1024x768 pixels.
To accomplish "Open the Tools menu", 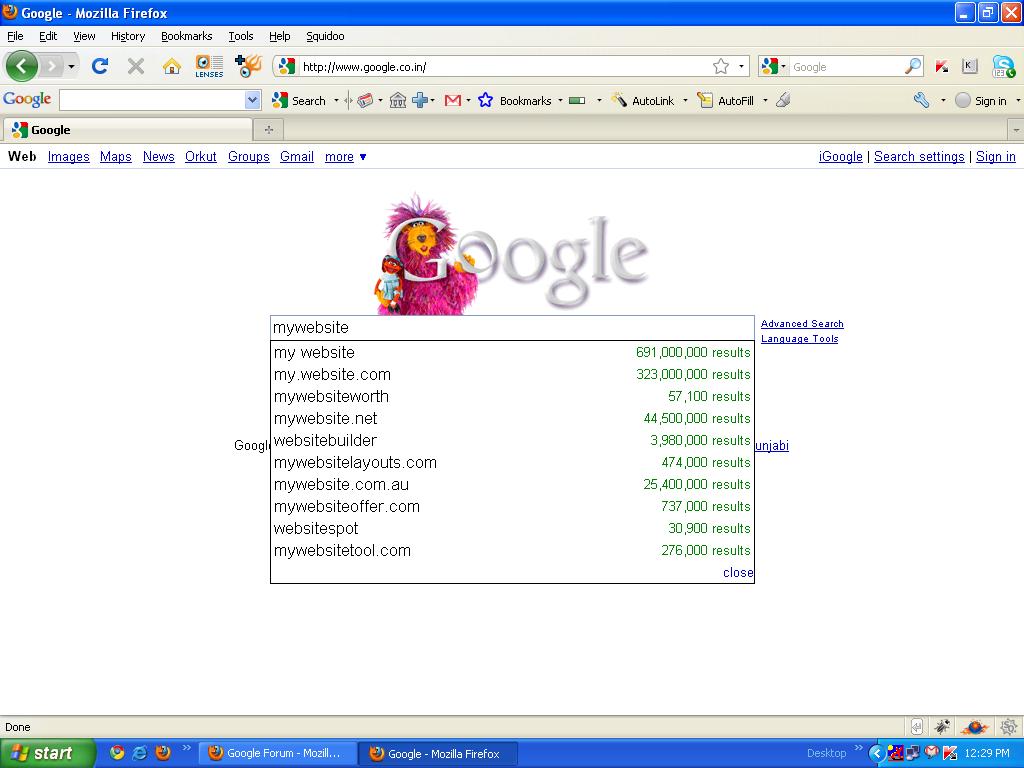I will click(x=240, y=37).
